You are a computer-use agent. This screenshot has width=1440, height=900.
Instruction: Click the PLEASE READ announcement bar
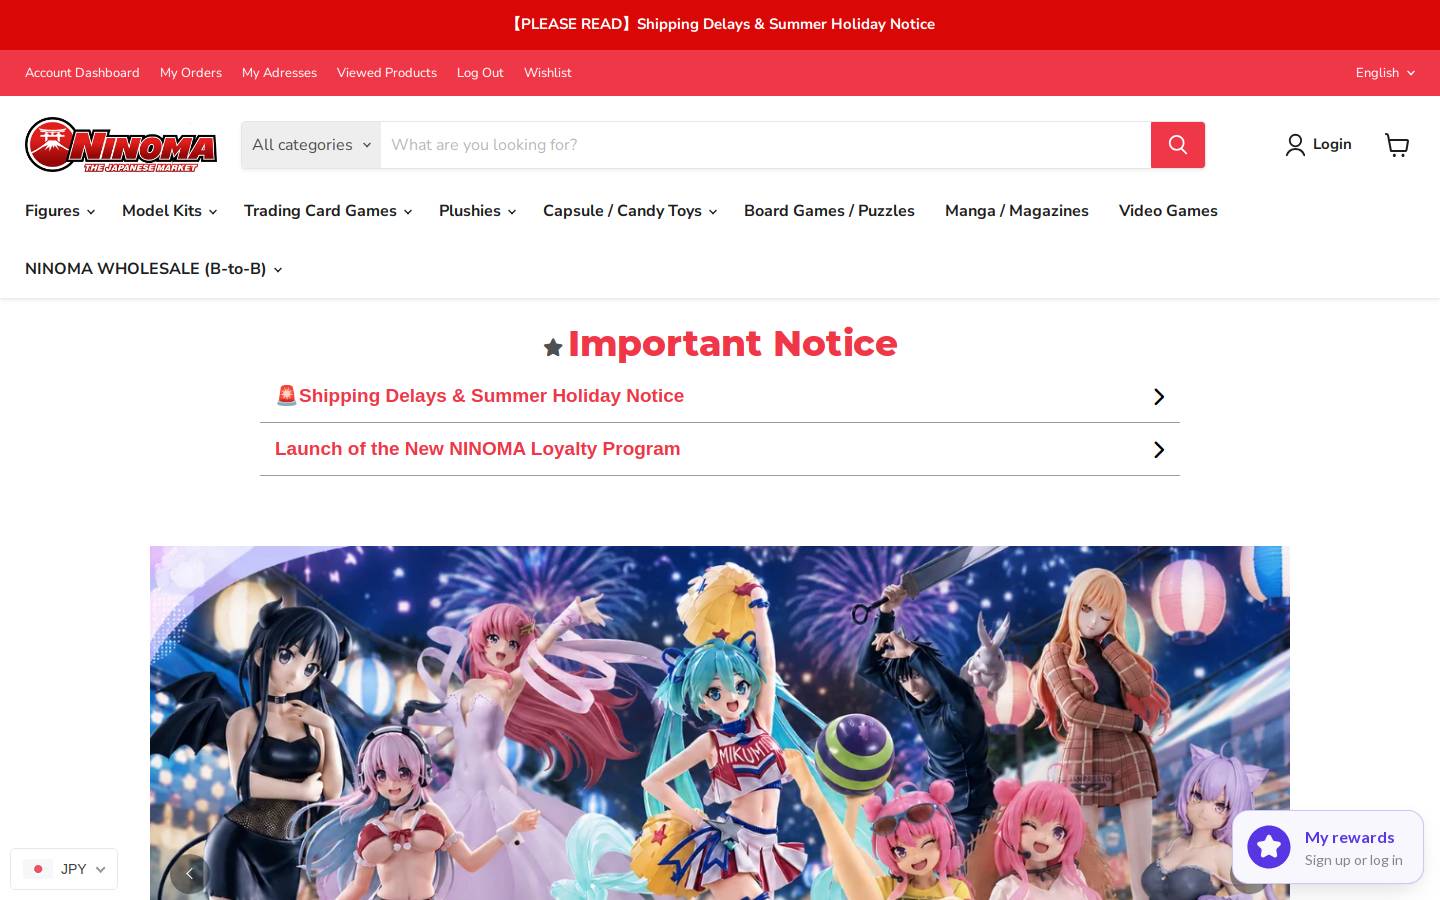pyautogui.click(x=720, y=24)
